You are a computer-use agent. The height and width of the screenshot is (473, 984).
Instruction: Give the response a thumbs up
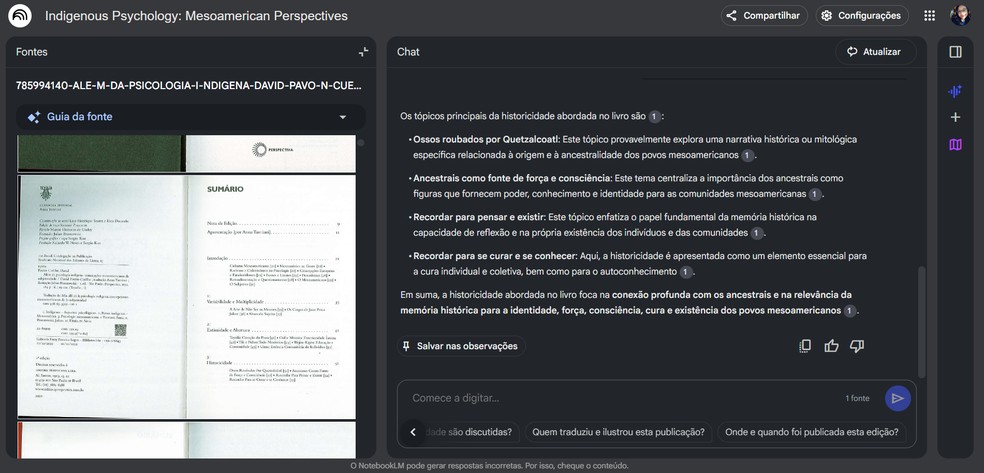(x=832, y=346)
